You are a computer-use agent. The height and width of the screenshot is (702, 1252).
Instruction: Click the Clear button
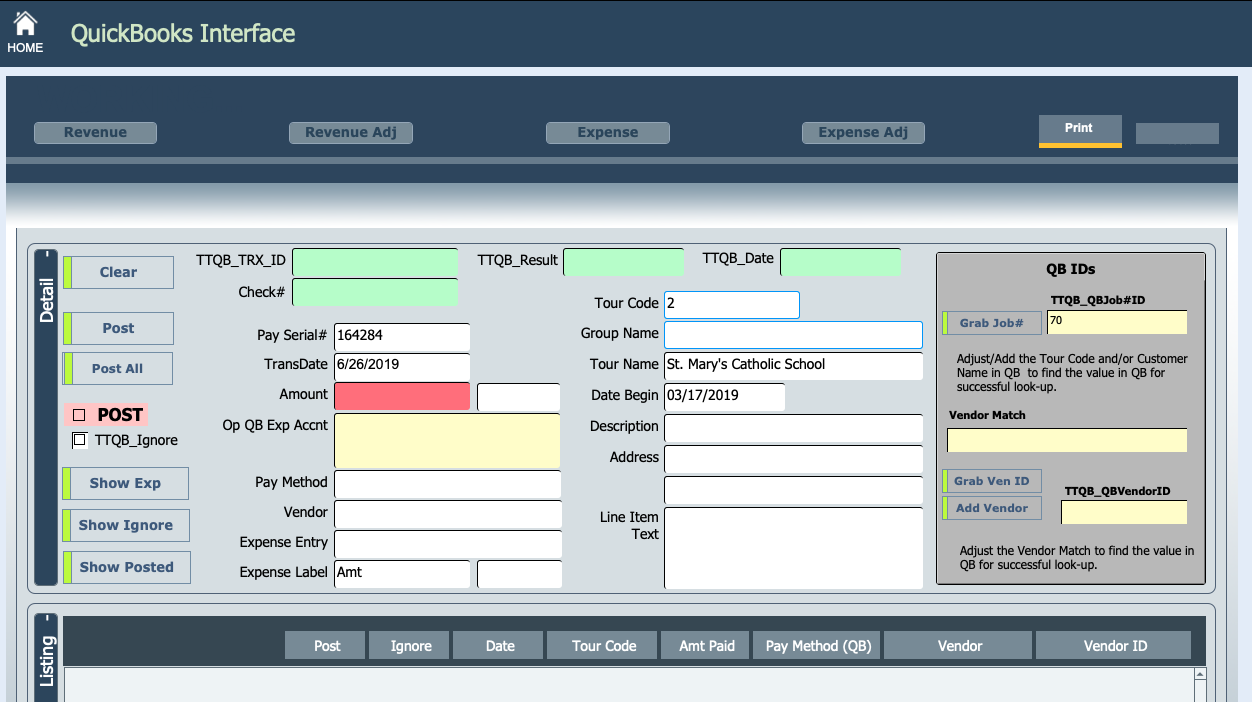118,272
